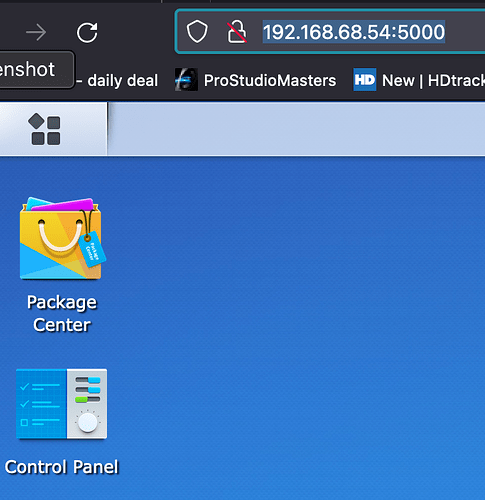Select the Package Center text label
This screenshot has width=485, height=500.
point(62,313)
